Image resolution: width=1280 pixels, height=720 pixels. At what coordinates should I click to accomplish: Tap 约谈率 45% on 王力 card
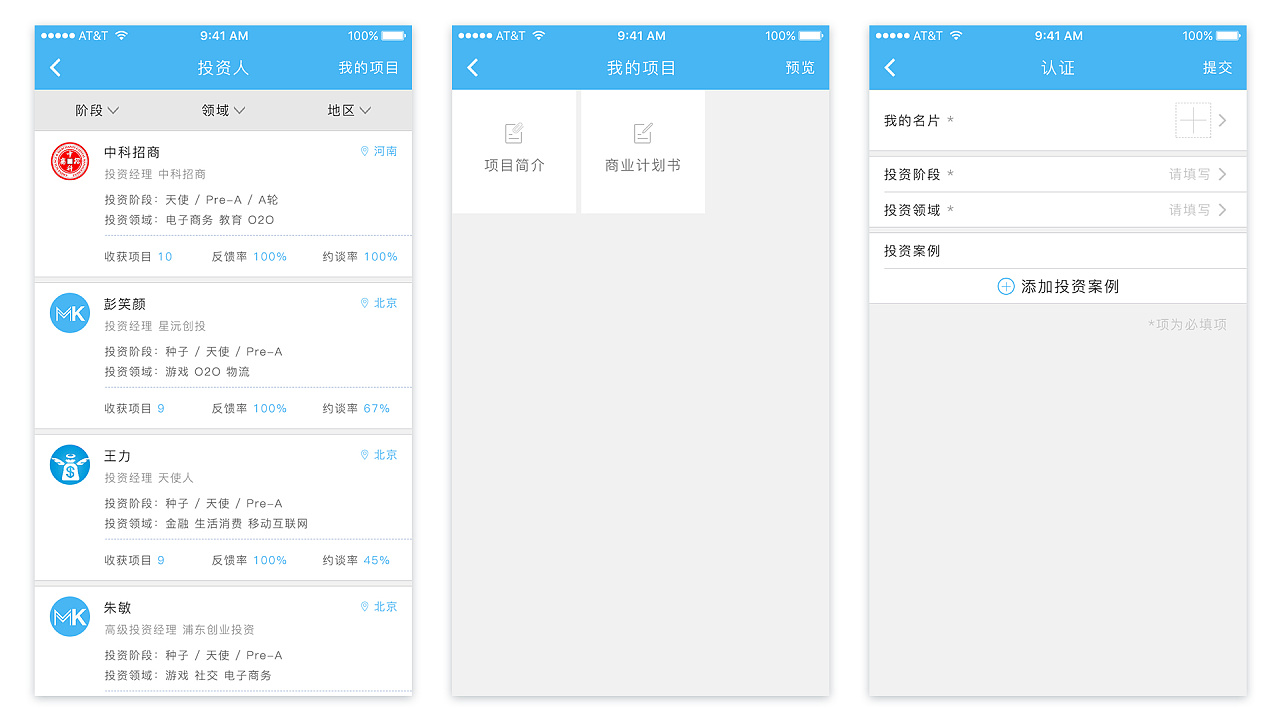point(356,561)
